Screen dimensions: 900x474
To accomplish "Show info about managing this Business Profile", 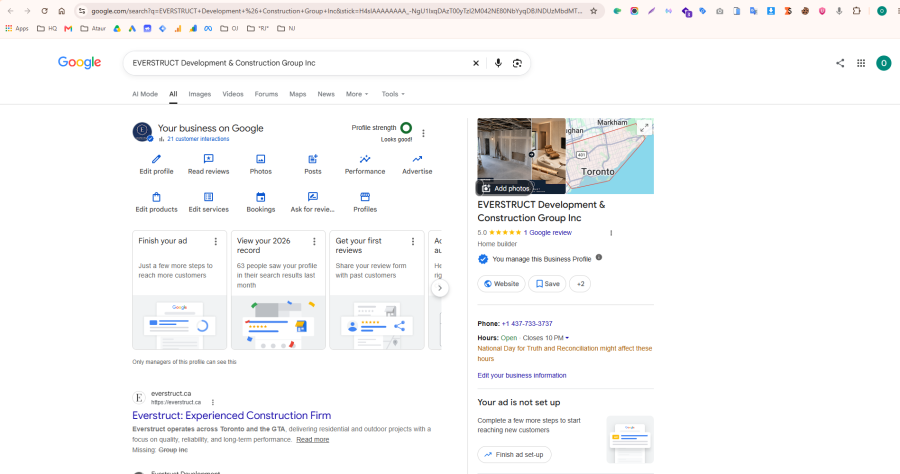I will pyautogui.click(x=599, y=257).
